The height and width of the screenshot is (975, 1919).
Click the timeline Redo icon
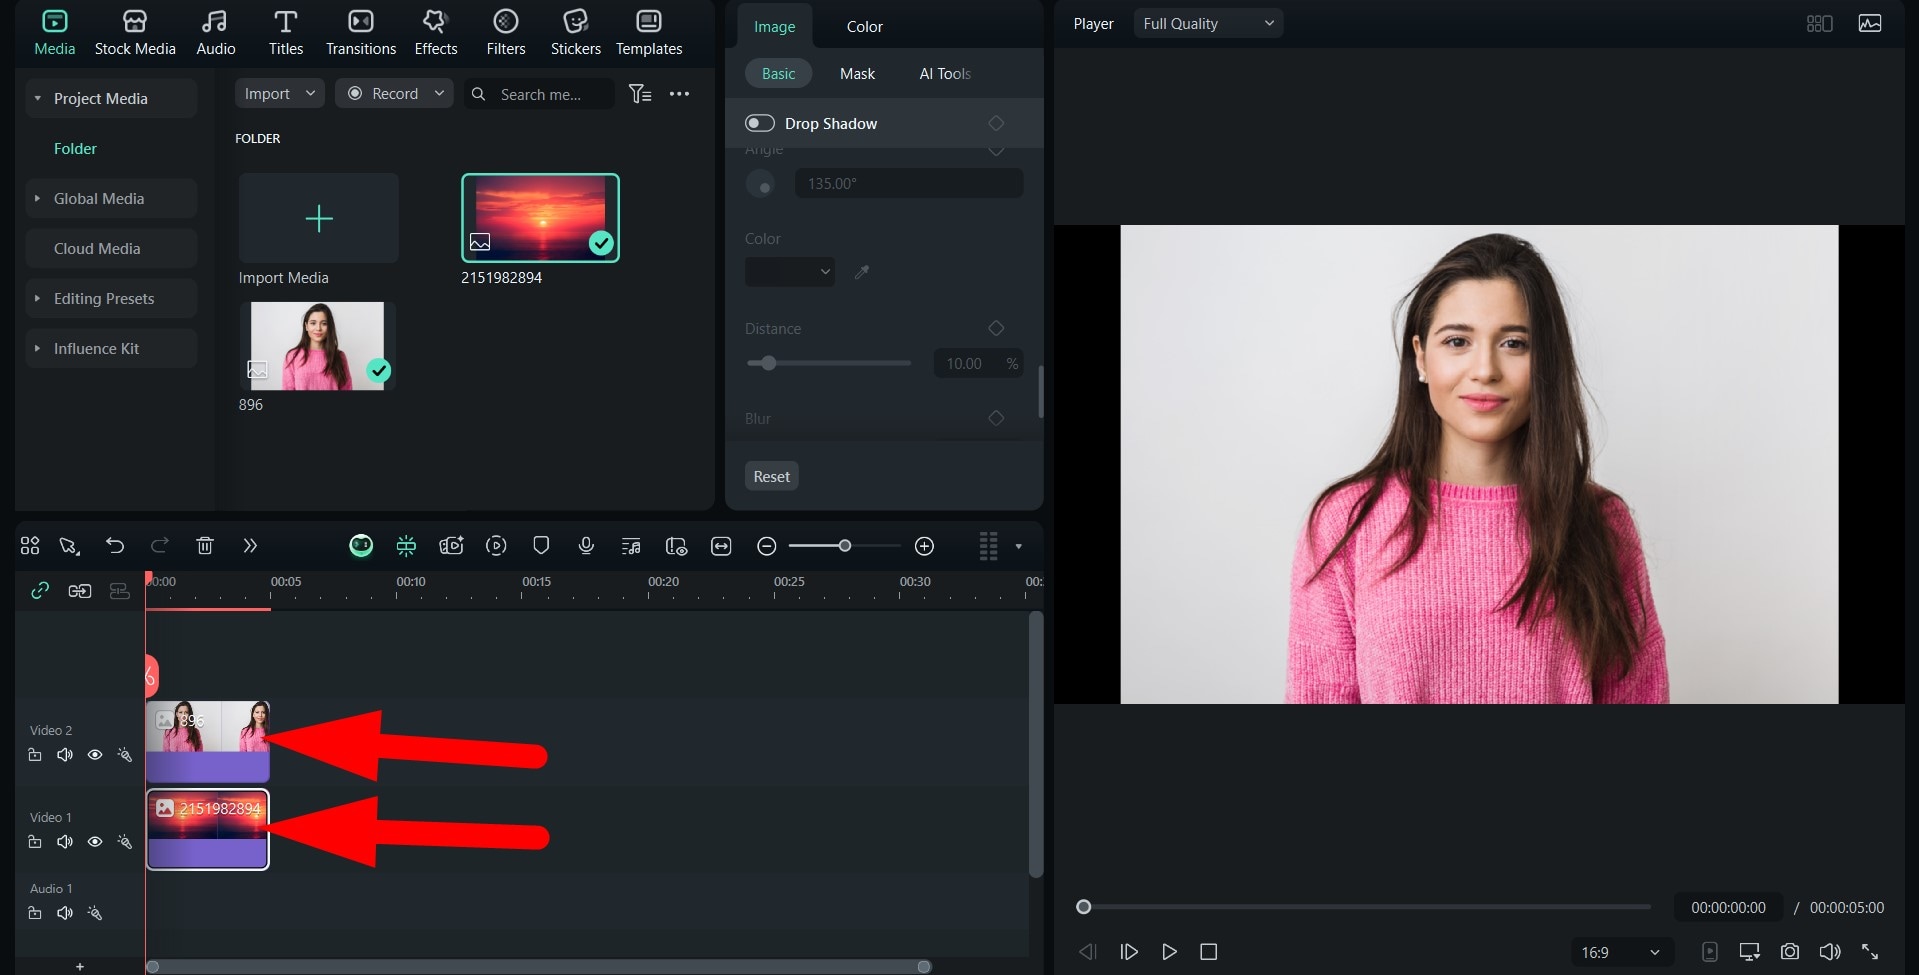pos(159,545)
